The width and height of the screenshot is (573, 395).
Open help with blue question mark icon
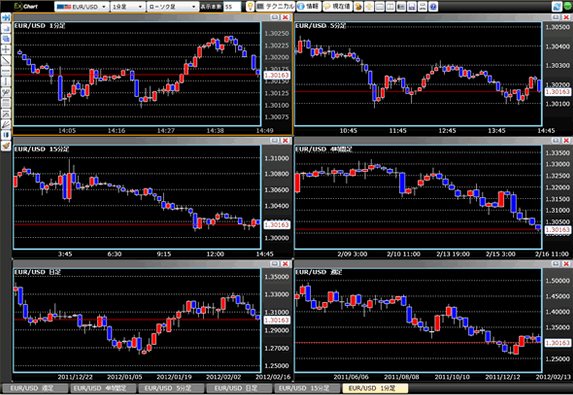(433, 7)
